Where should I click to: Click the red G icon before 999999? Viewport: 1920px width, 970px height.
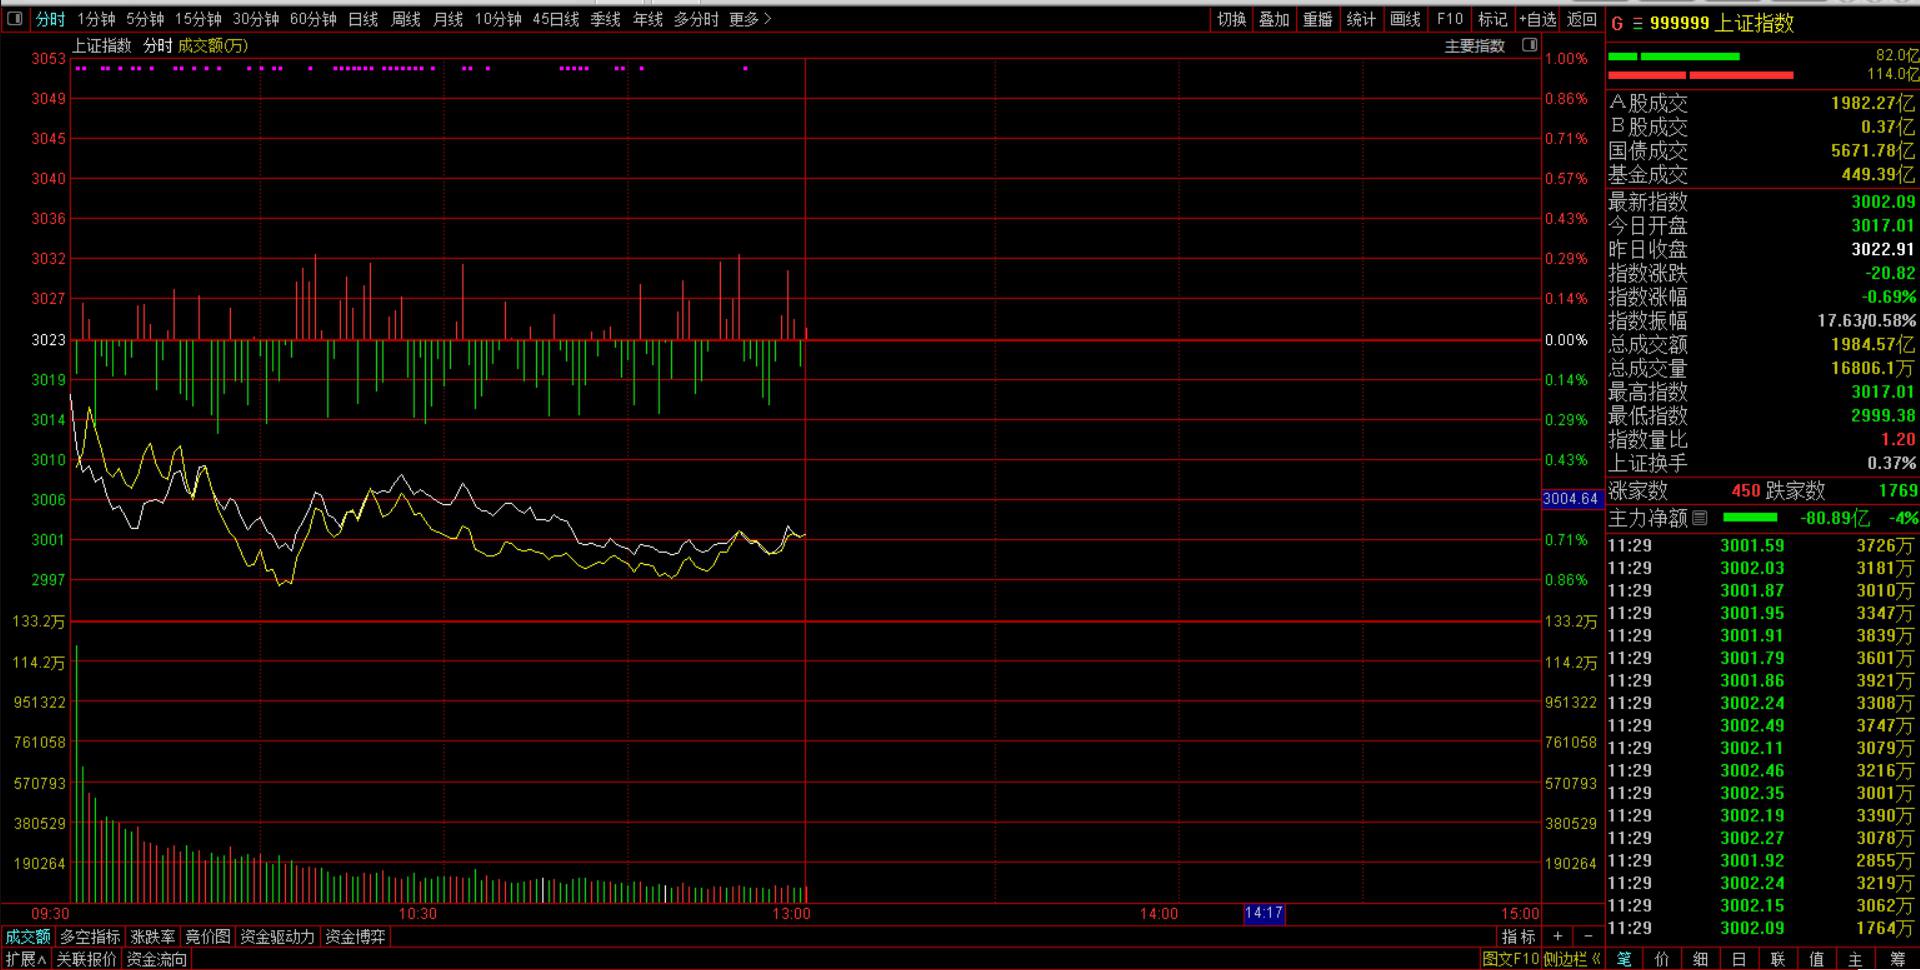tap(1617, 23)
